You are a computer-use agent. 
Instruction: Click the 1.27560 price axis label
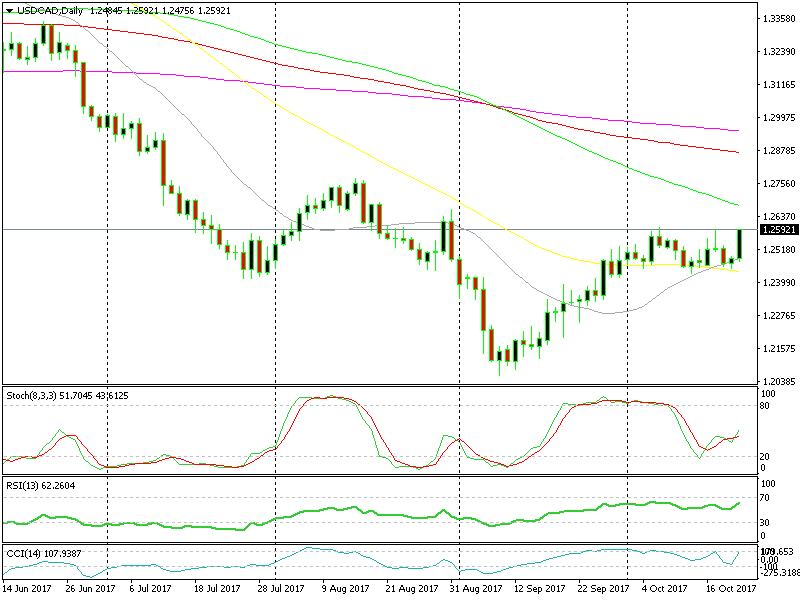pyautogui.click(x=779, y=184)
